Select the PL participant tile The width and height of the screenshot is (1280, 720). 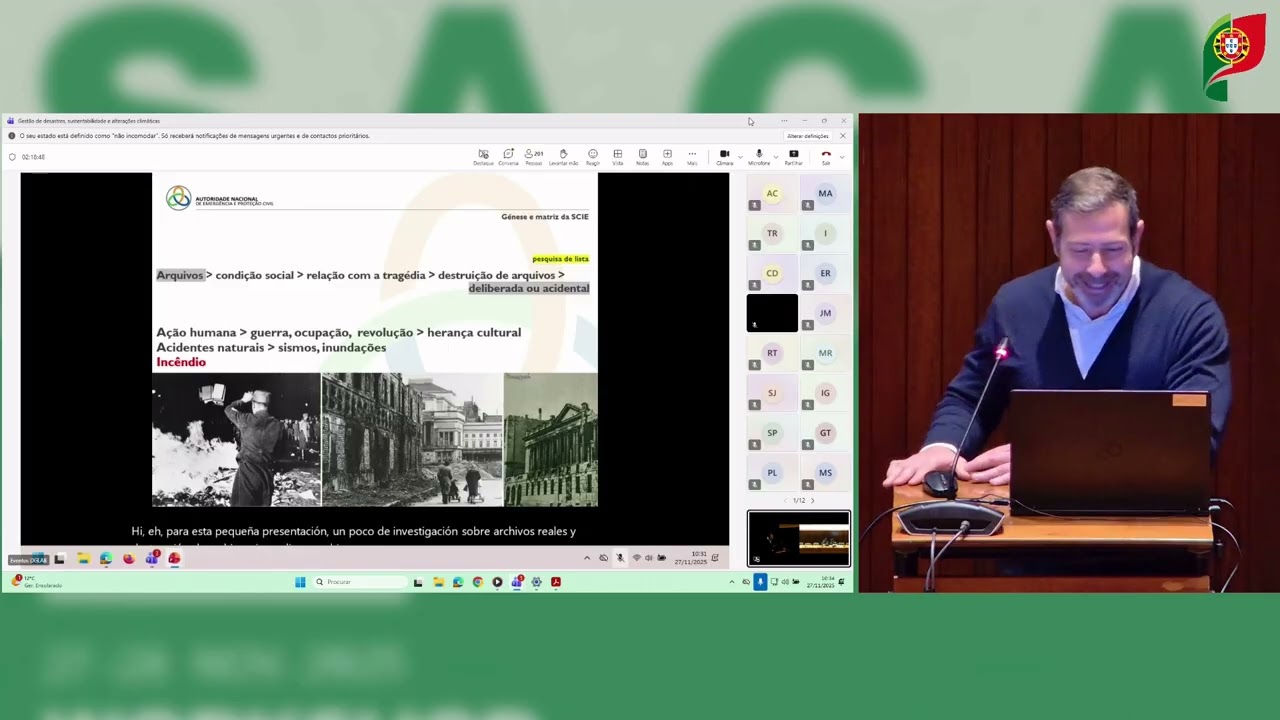pos(772,473)
